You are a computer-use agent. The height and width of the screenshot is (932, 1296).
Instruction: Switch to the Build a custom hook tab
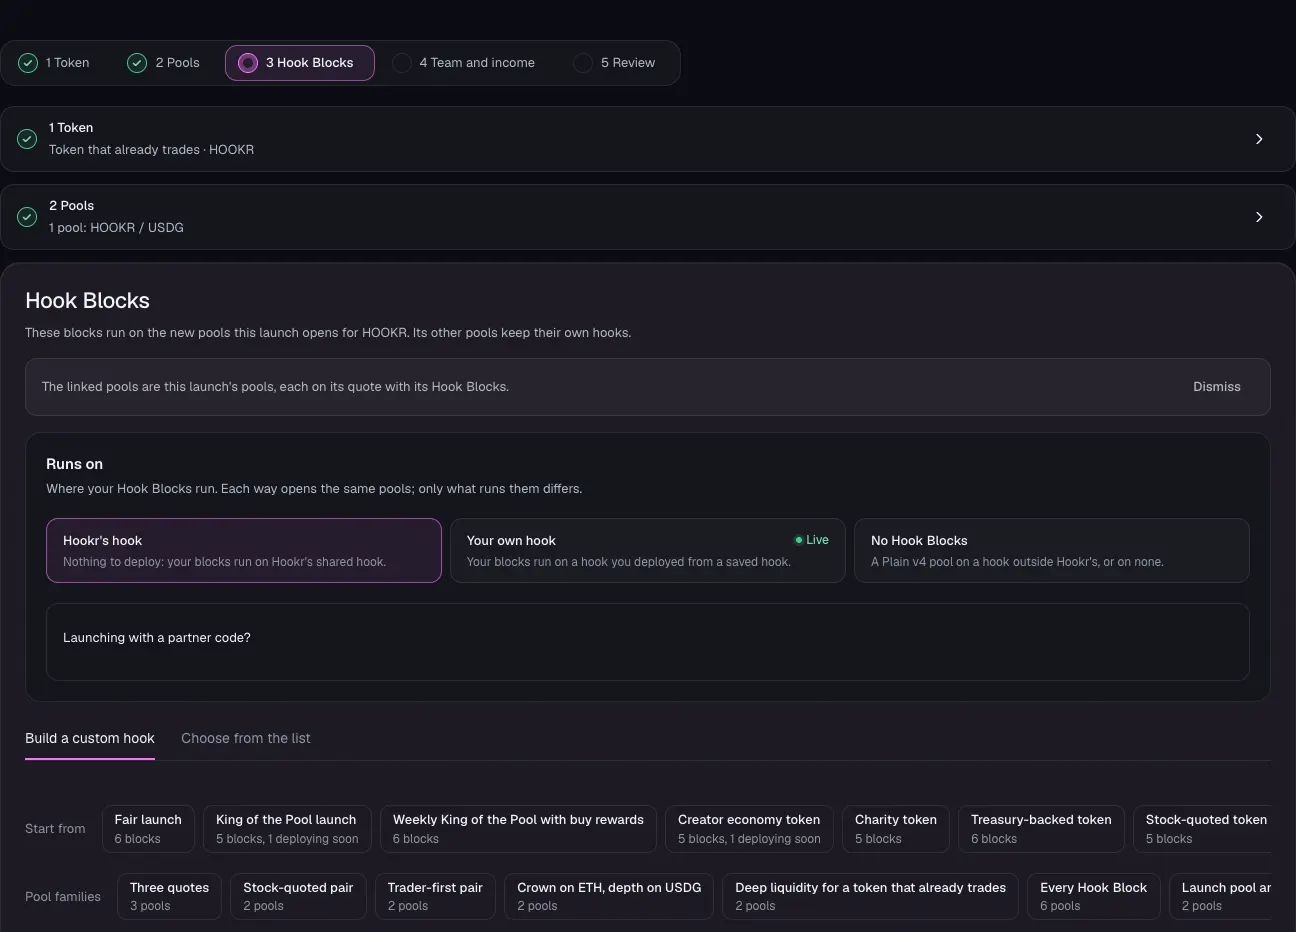click(90, 739)
